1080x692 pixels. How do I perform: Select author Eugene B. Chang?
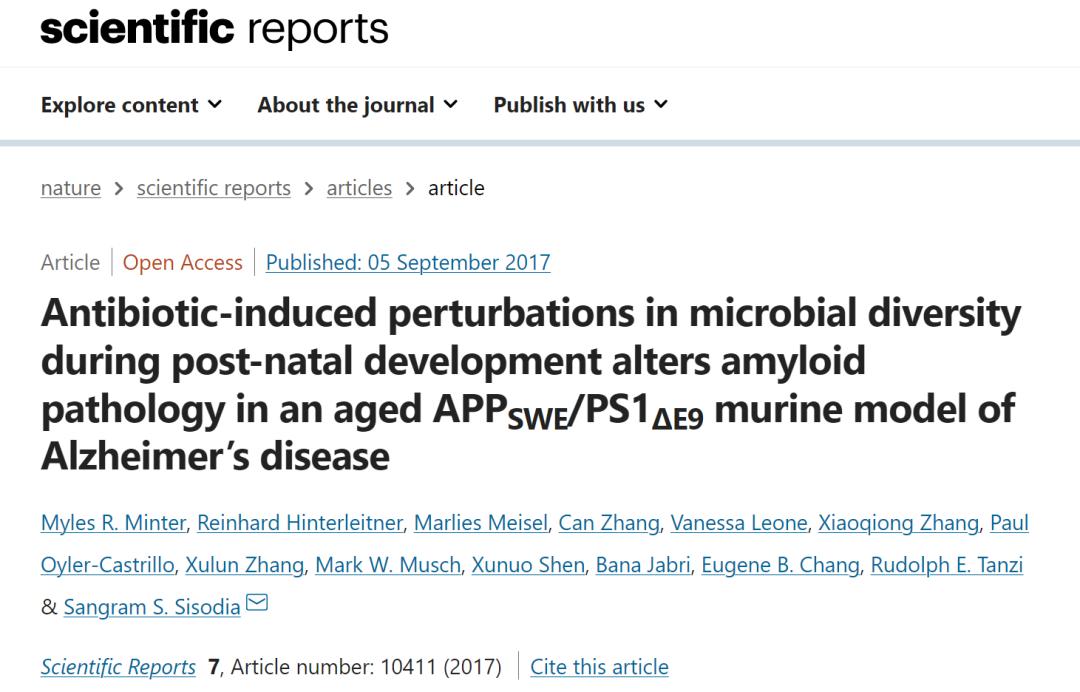tap(779, 565)
